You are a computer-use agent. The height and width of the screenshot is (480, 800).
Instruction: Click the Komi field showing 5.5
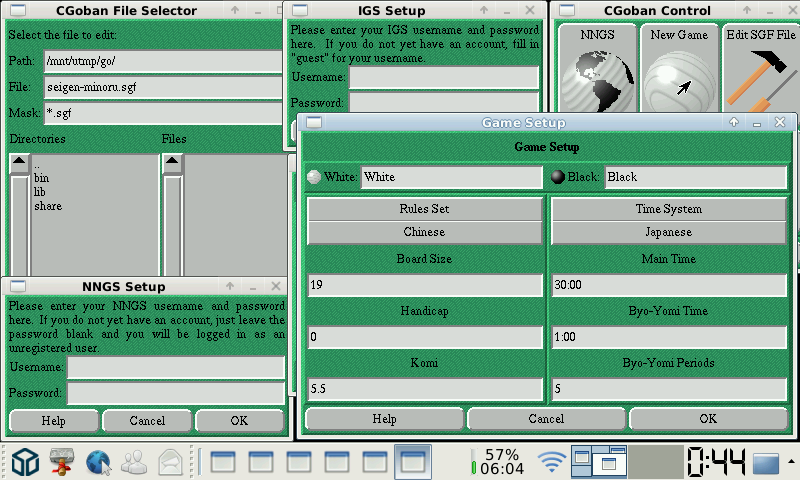424,389
